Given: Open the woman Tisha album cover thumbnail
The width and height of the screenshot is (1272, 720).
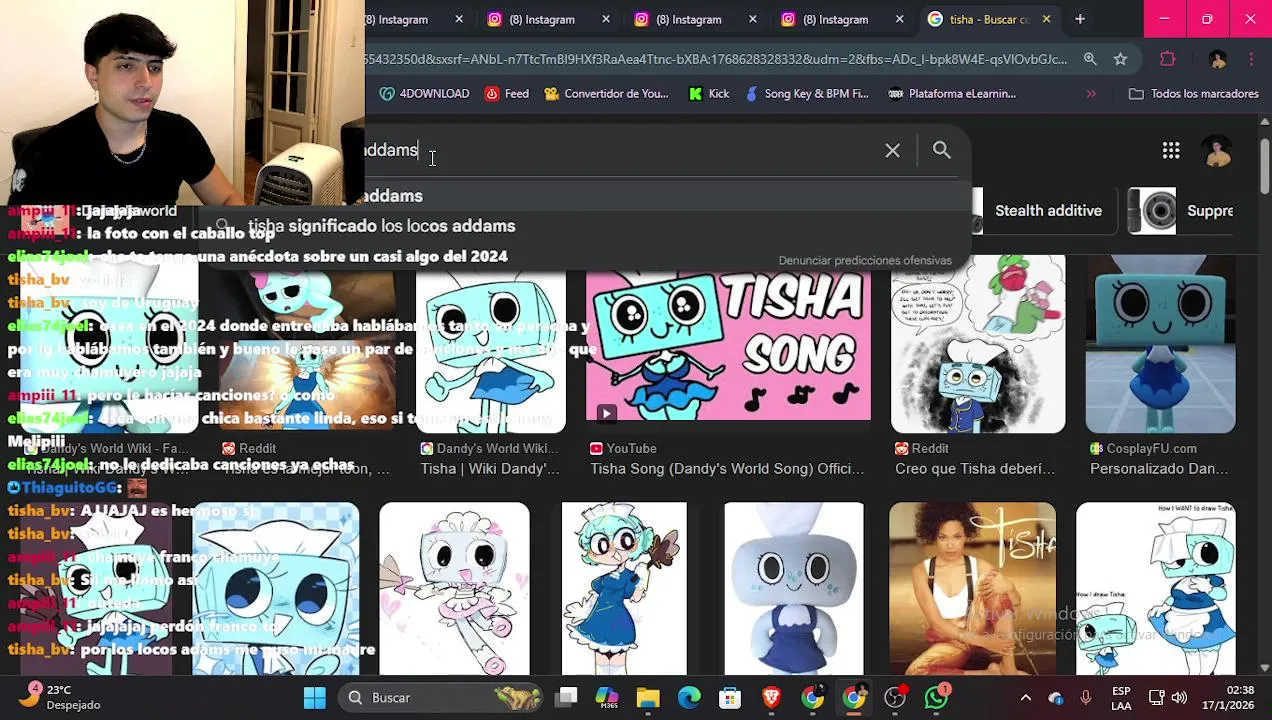Looking at the screenshot, I should (972, 589).
